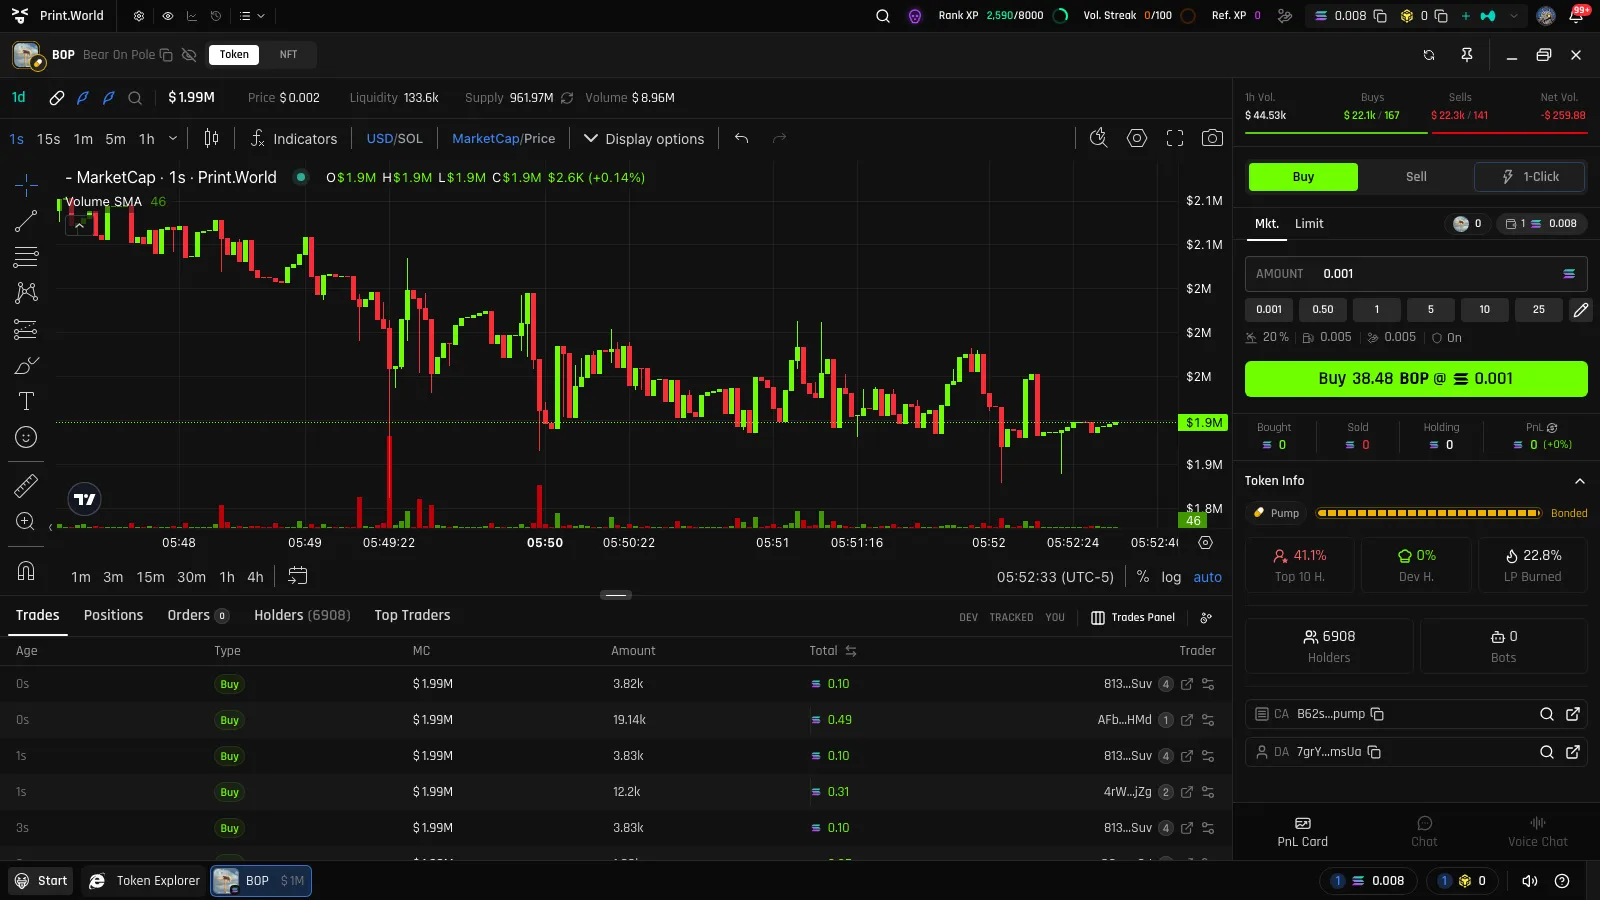Switch to Token view
The width and height of the screenshot is (1600, 900).
[234, 55]
